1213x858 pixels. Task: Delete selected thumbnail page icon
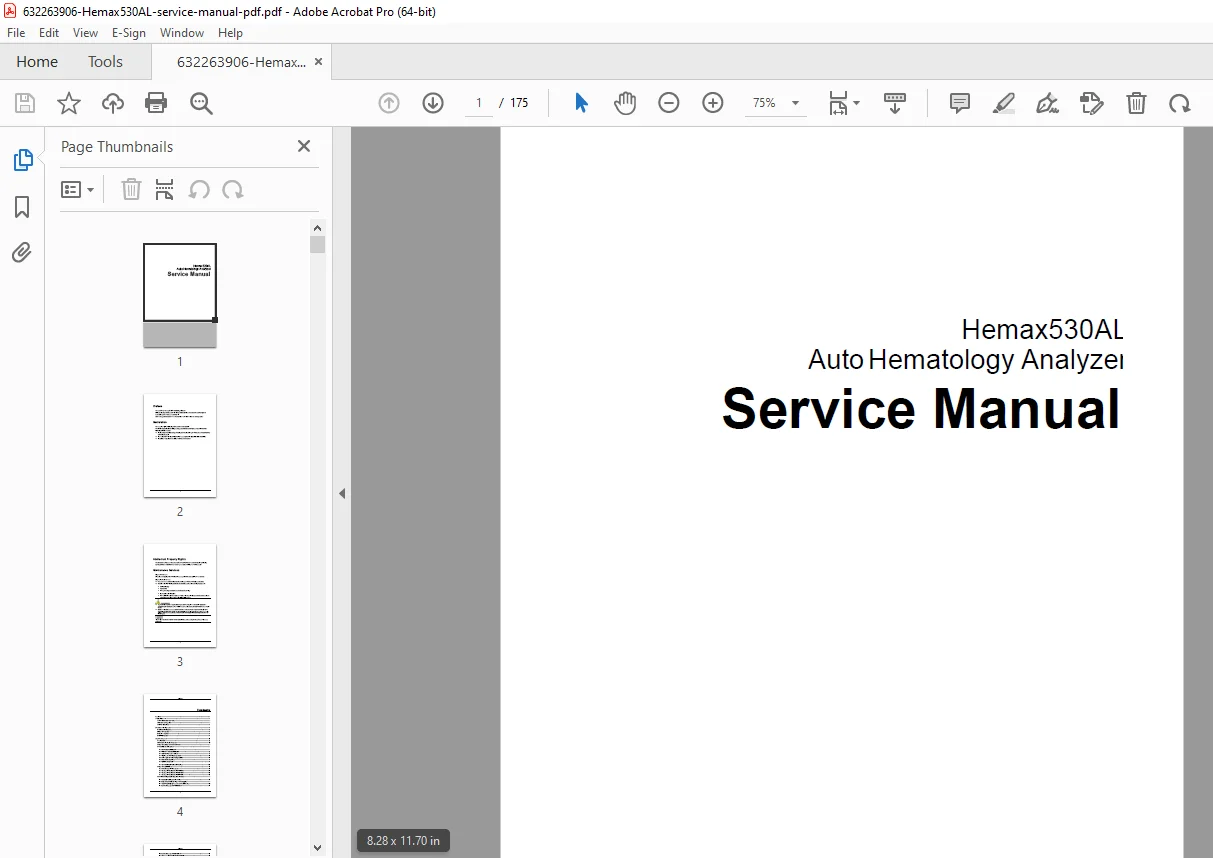point(131,189)
